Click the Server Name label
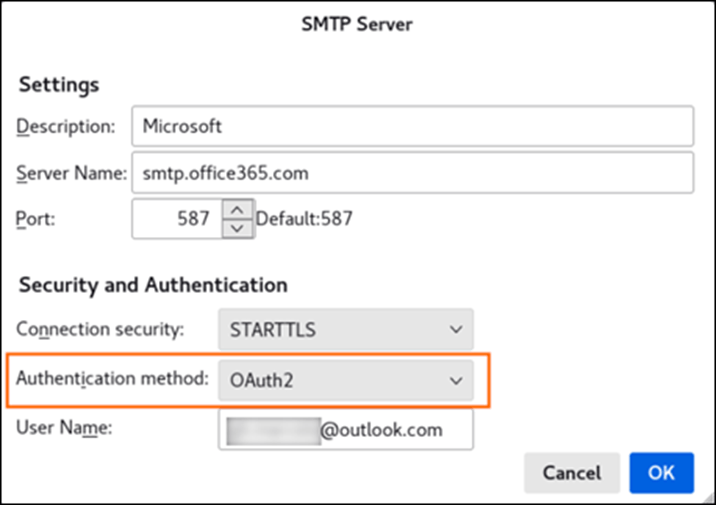 (71, 173)
